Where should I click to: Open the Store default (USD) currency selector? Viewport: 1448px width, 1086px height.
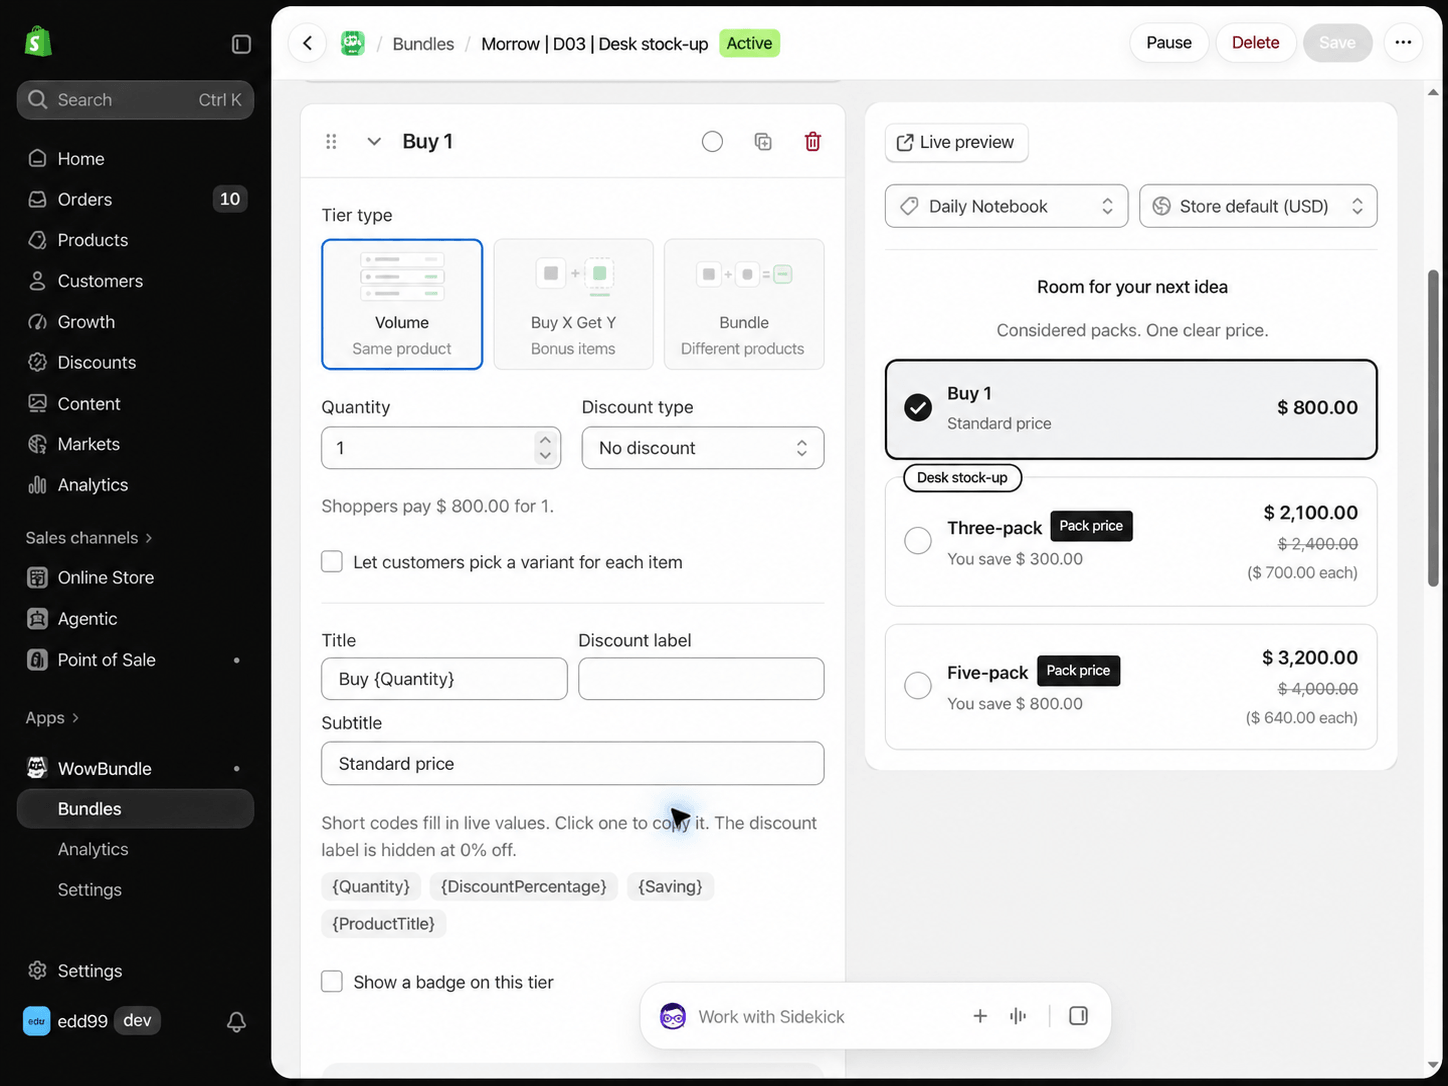click(1258, 206)
